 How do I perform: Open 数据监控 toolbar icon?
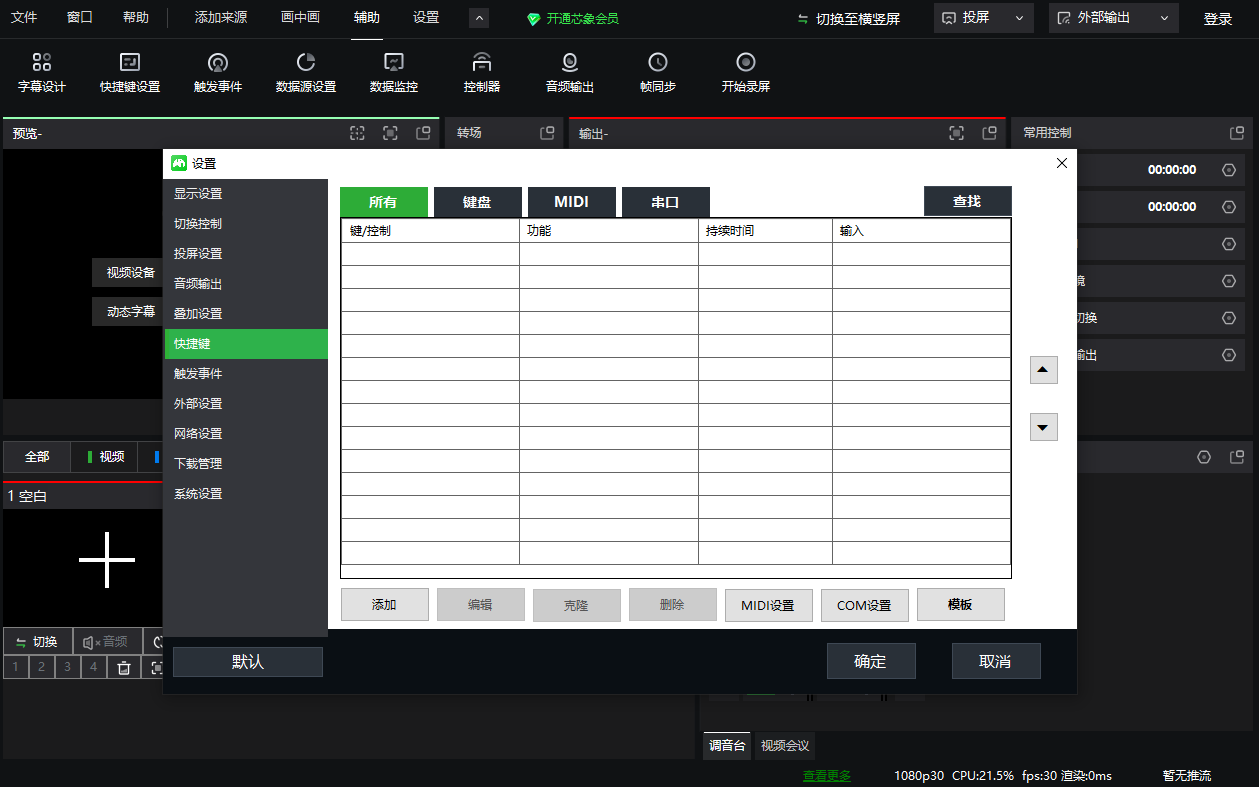[x=394, y=73]
